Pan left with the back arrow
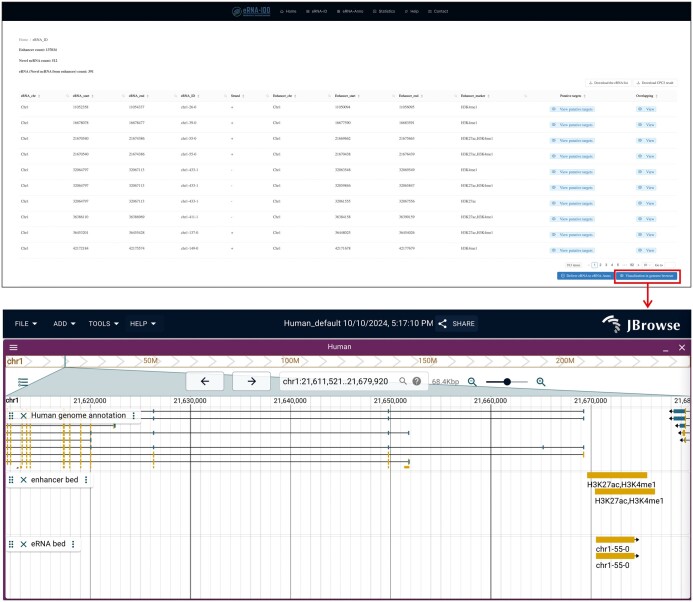The image size is (693, 602). [x=205, y=381]
